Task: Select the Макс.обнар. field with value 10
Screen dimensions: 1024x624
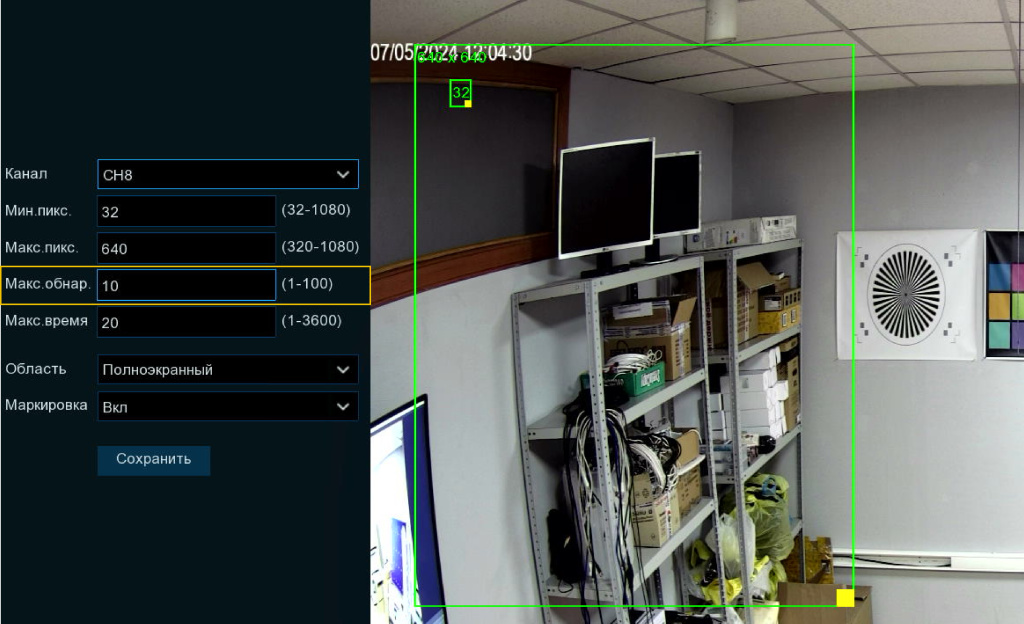Action: click(186, 285)
